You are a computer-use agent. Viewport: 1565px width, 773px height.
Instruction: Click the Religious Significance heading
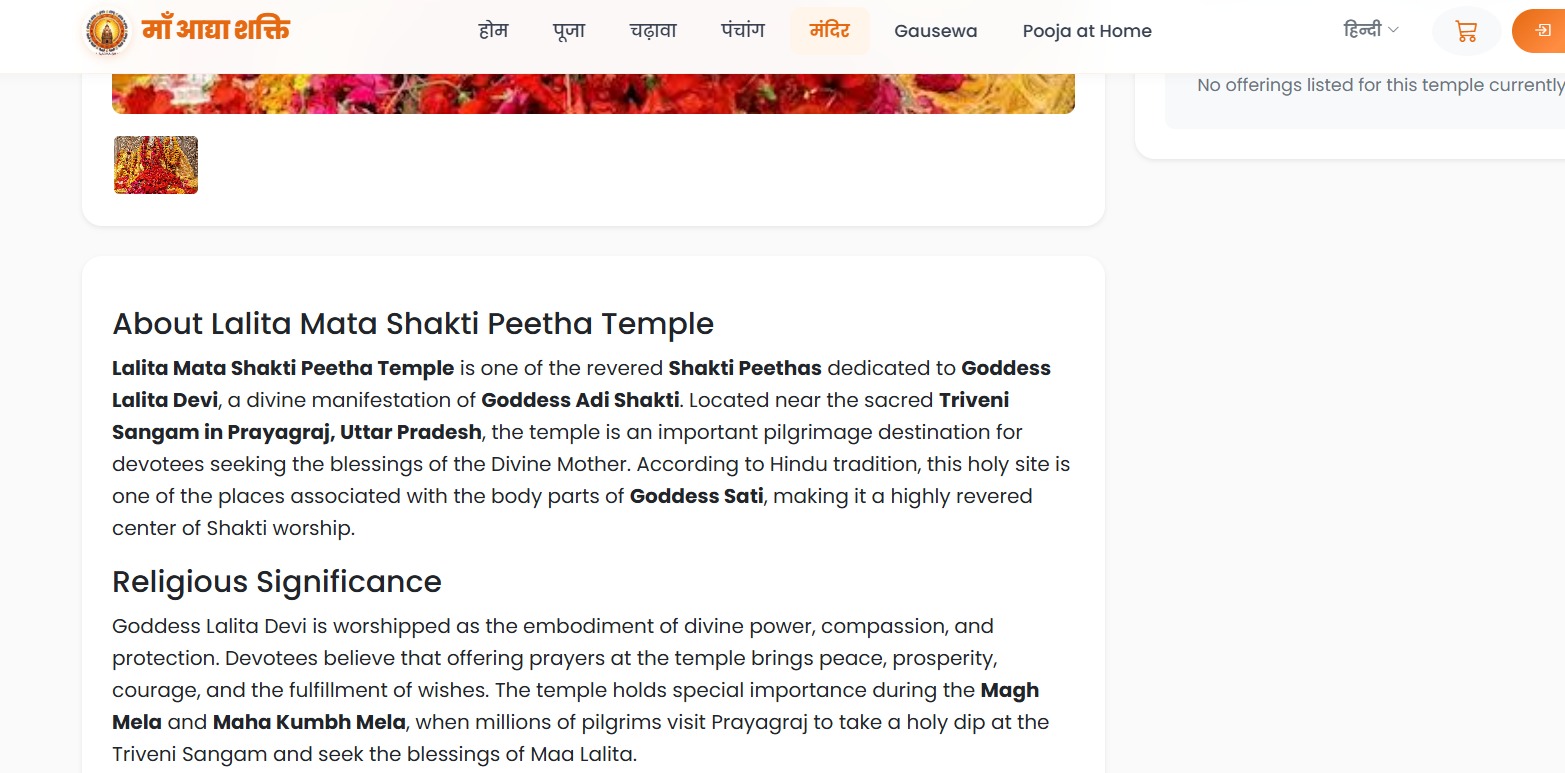[x=277, y=582]
